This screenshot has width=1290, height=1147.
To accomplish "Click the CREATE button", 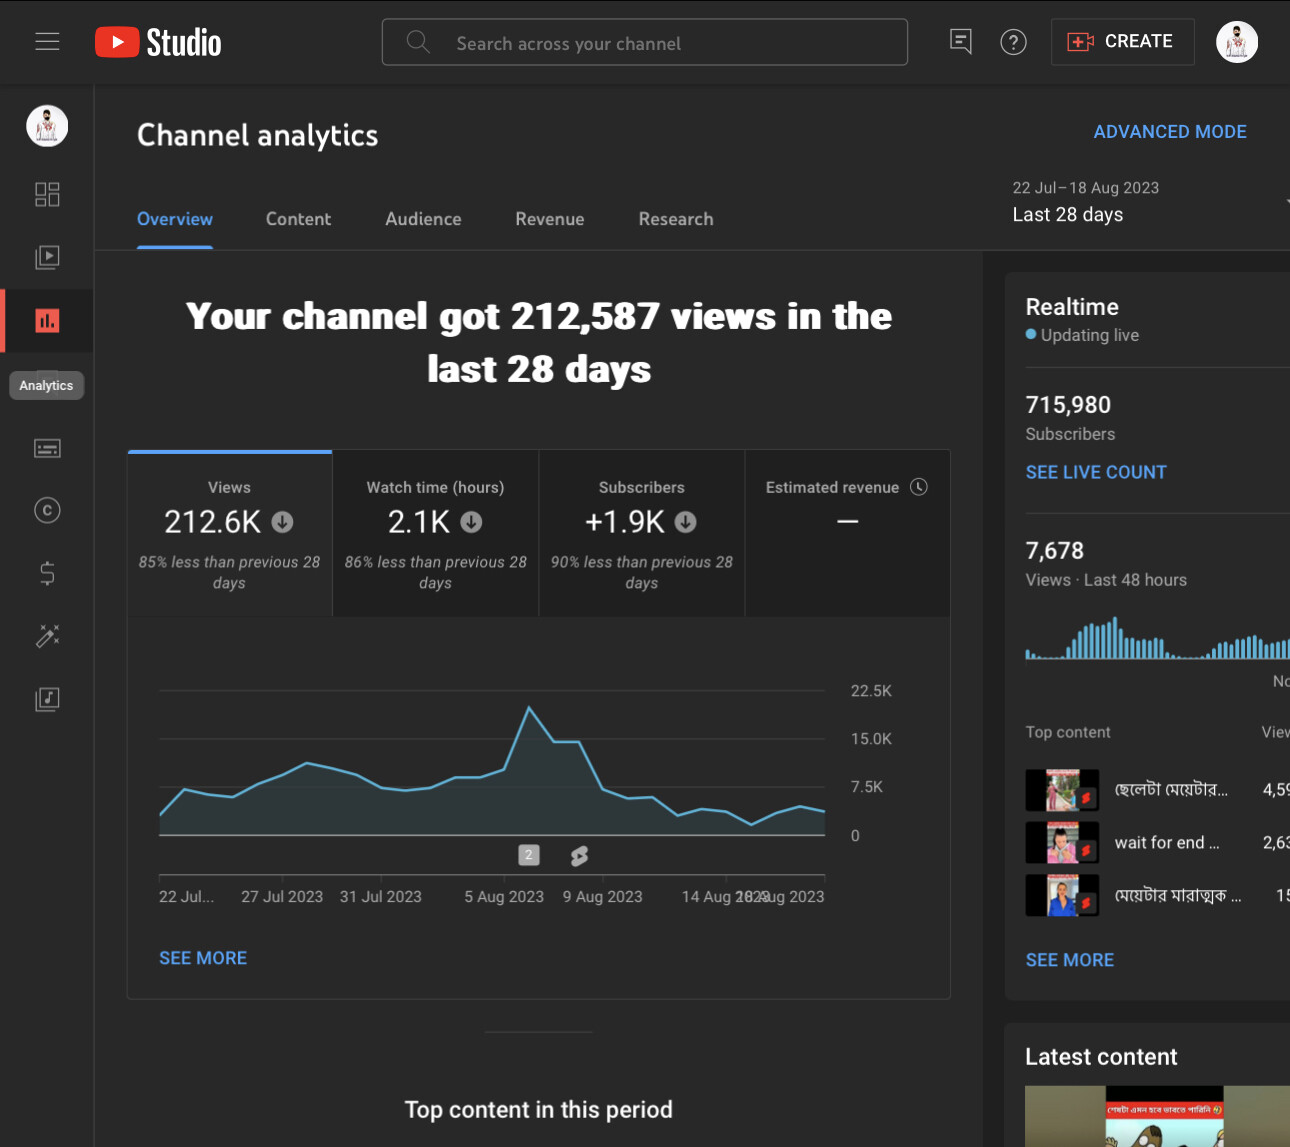I will pos(1122,42).
